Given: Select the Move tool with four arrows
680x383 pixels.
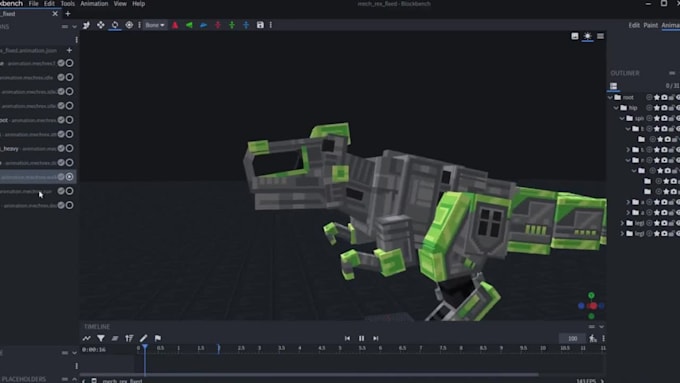Looking at the screenshot, I should (x=101, y=25).
